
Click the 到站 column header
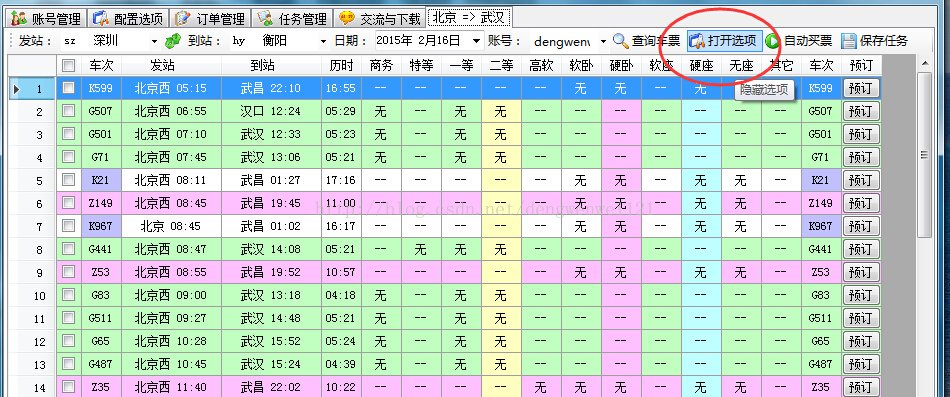click(271, 65)
